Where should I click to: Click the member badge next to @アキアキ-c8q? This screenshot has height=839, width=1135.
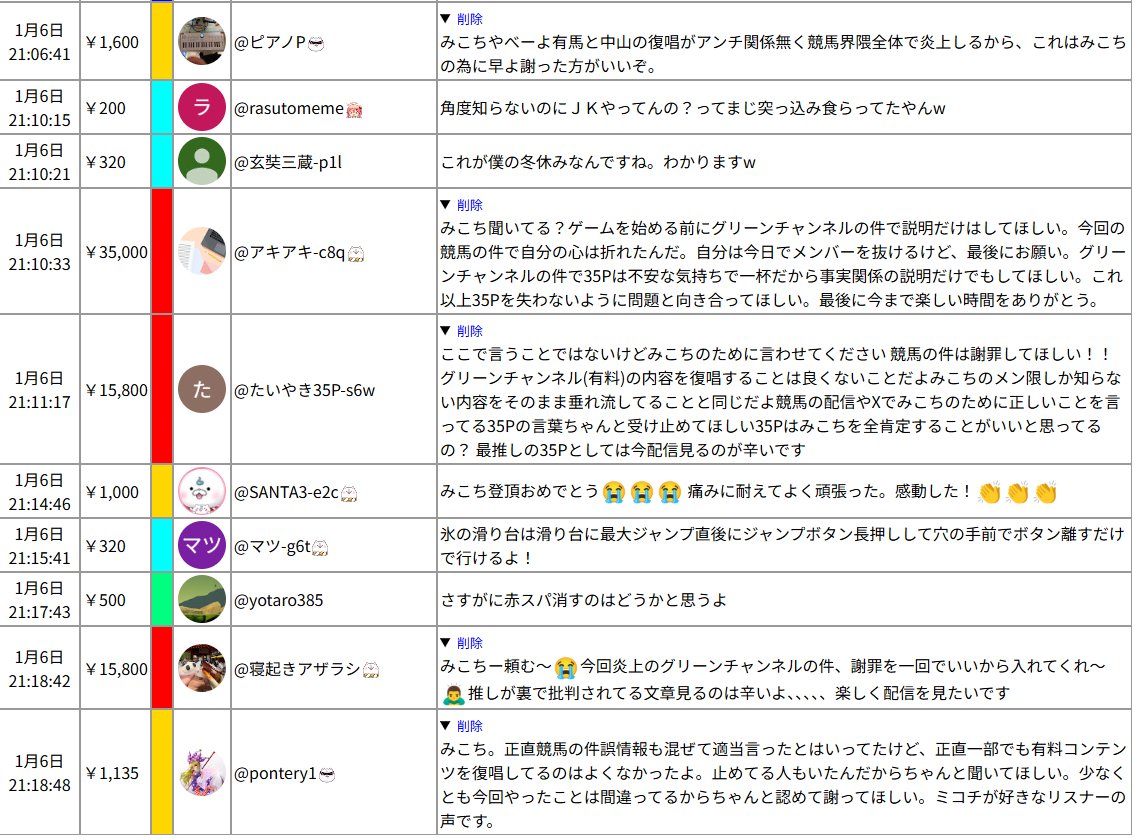pyautogui.click(x=354, y=253)
